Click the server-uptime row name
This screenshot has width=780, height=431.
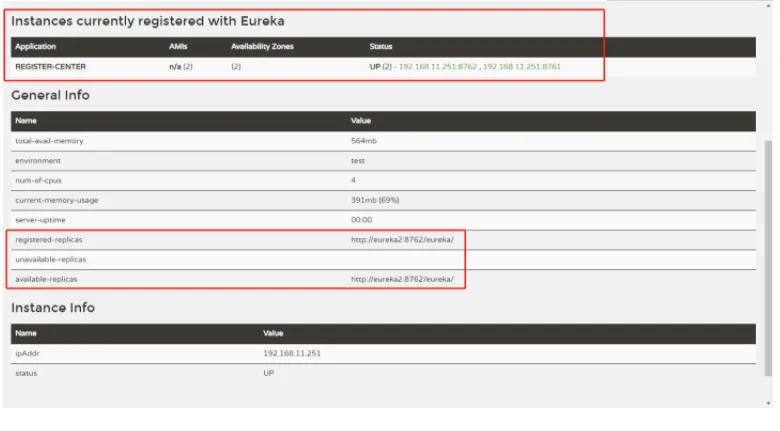pyautogui.click(x=40, y=220)
